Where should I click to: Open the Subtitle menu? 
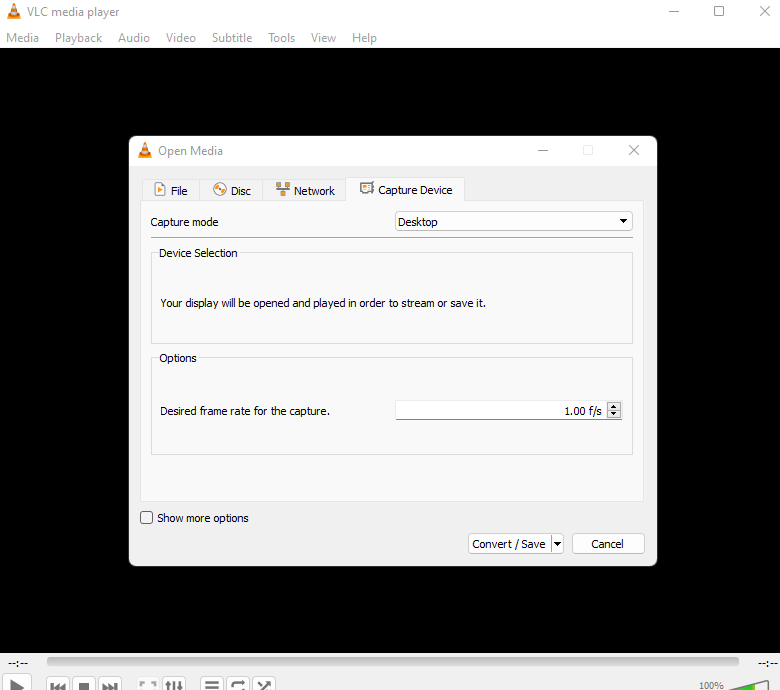(232, 38)
